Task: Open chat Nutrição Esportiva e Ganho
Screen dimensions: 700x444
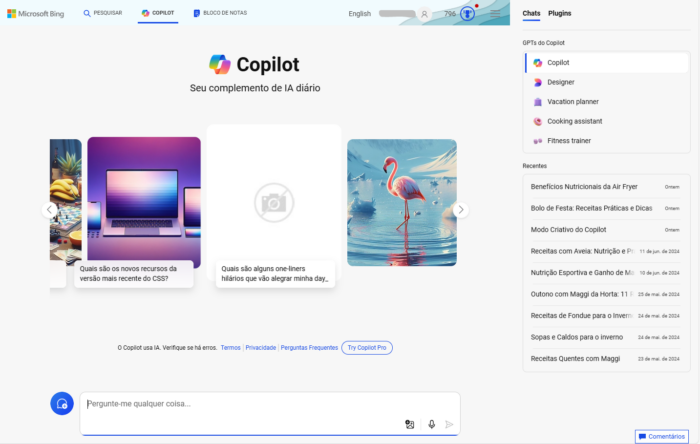Action: click(605, 272)
